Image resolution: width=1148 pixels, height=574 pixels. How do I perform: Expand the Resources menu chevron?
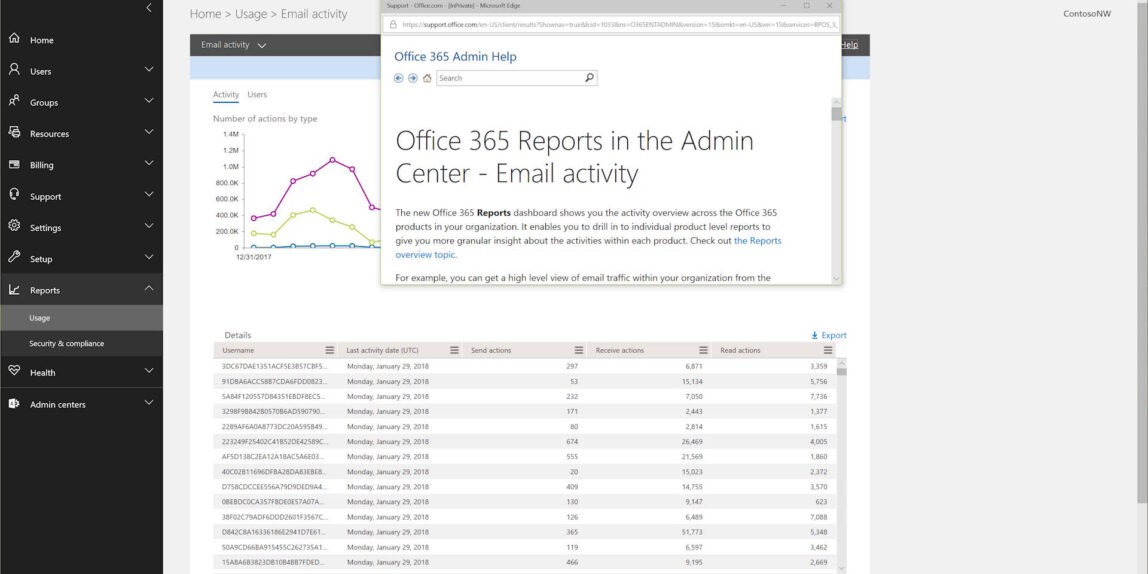pyautogui.click(x=149, y=132)
